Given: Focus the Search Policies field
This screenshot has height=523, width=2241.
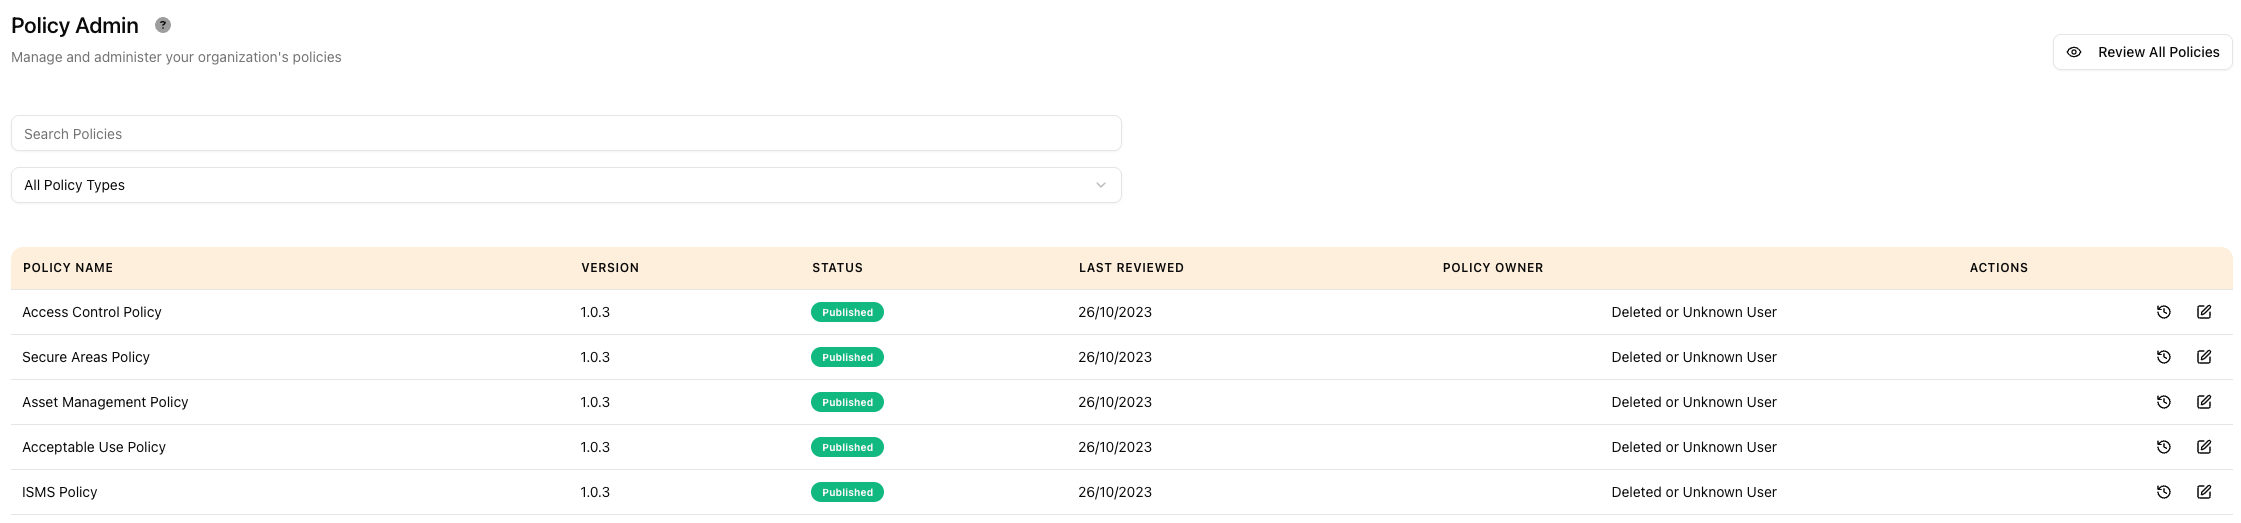Looking at the screenshot, I should (566, 133).
